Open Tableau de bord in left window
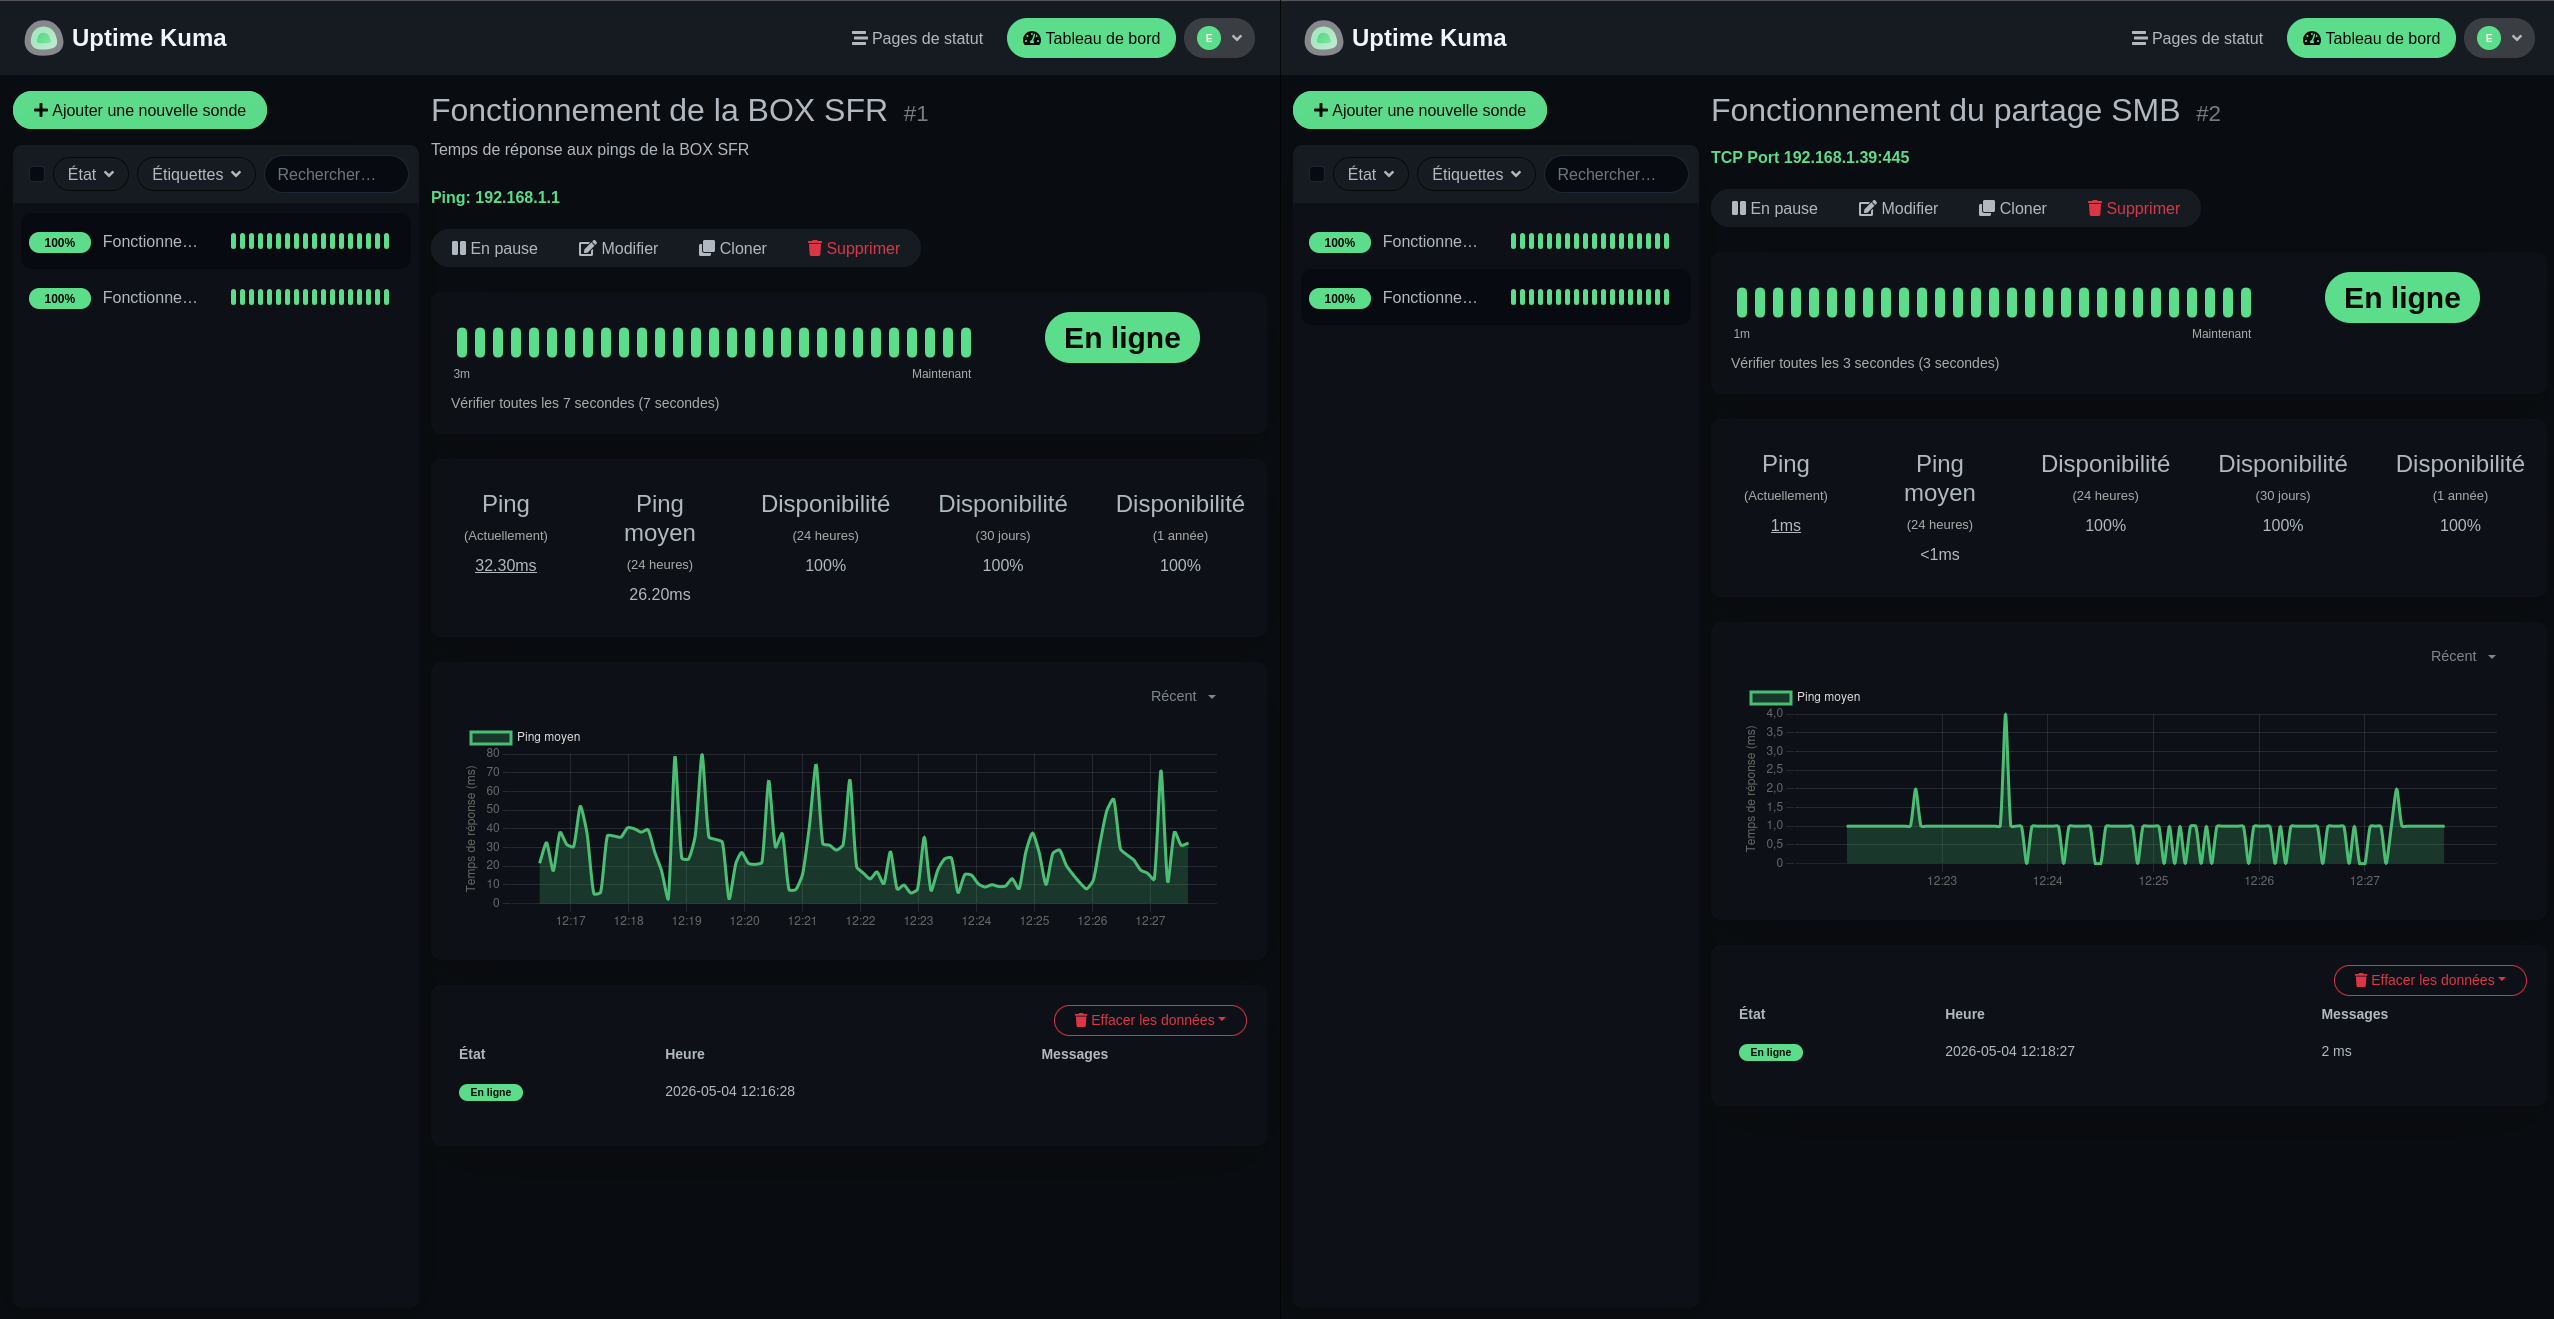The image size is (2554, 1319). click(1091, 38)
